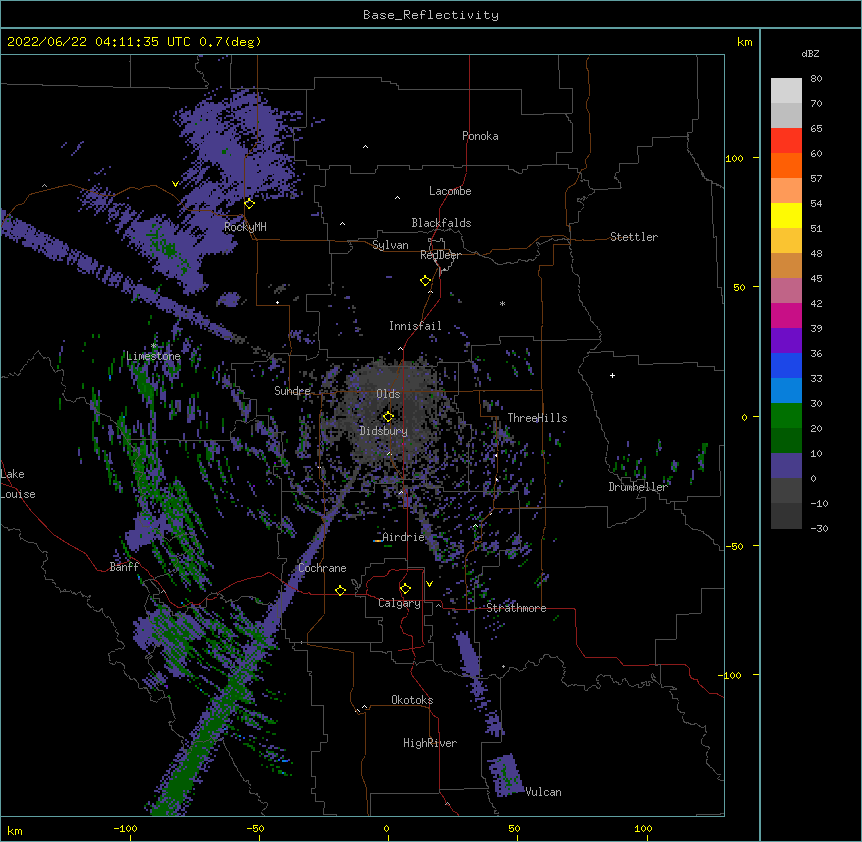Click the white asterisk marker east of Innisfail

502,303
